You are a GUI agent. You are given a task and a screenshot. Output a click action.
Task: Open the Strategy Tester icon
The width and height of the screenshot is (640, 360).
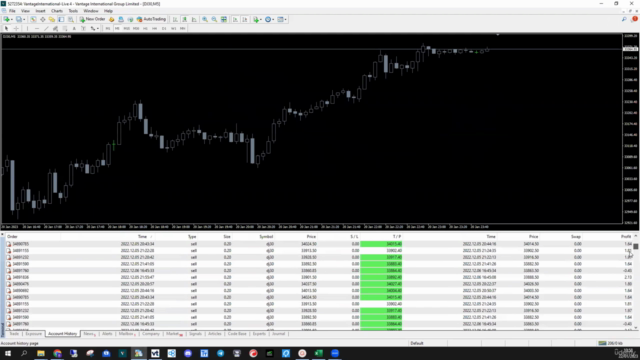71,19
